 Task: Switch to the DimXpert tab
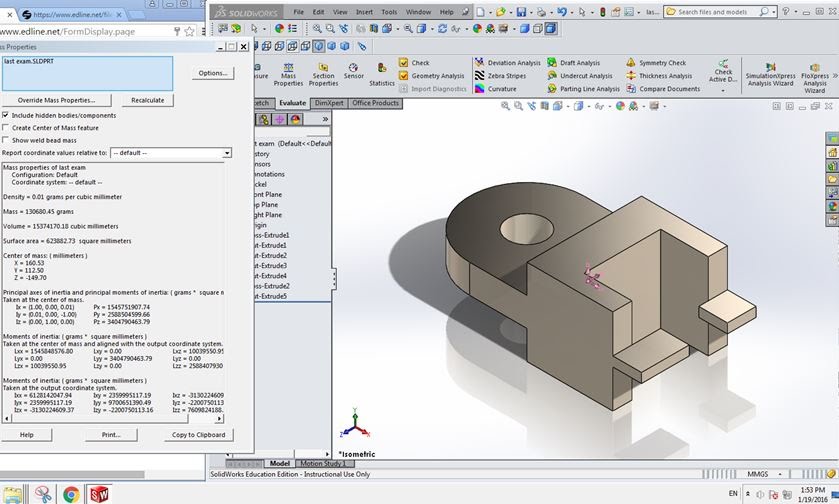[329, 103]
